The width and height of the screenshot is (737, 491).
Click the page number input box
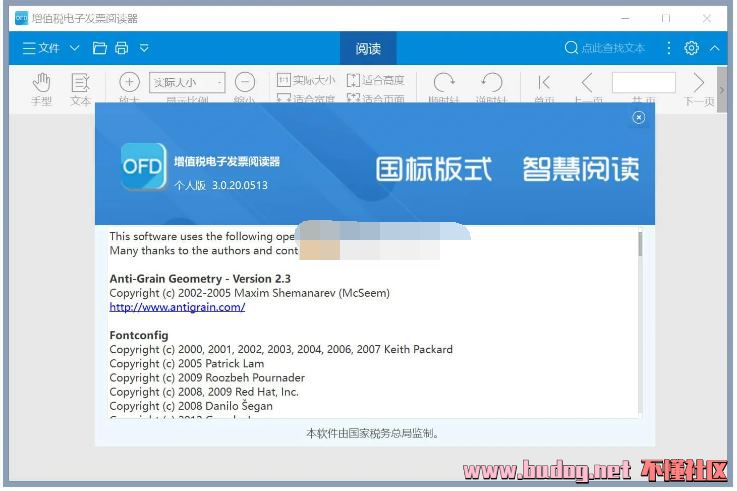coord(643,82)
